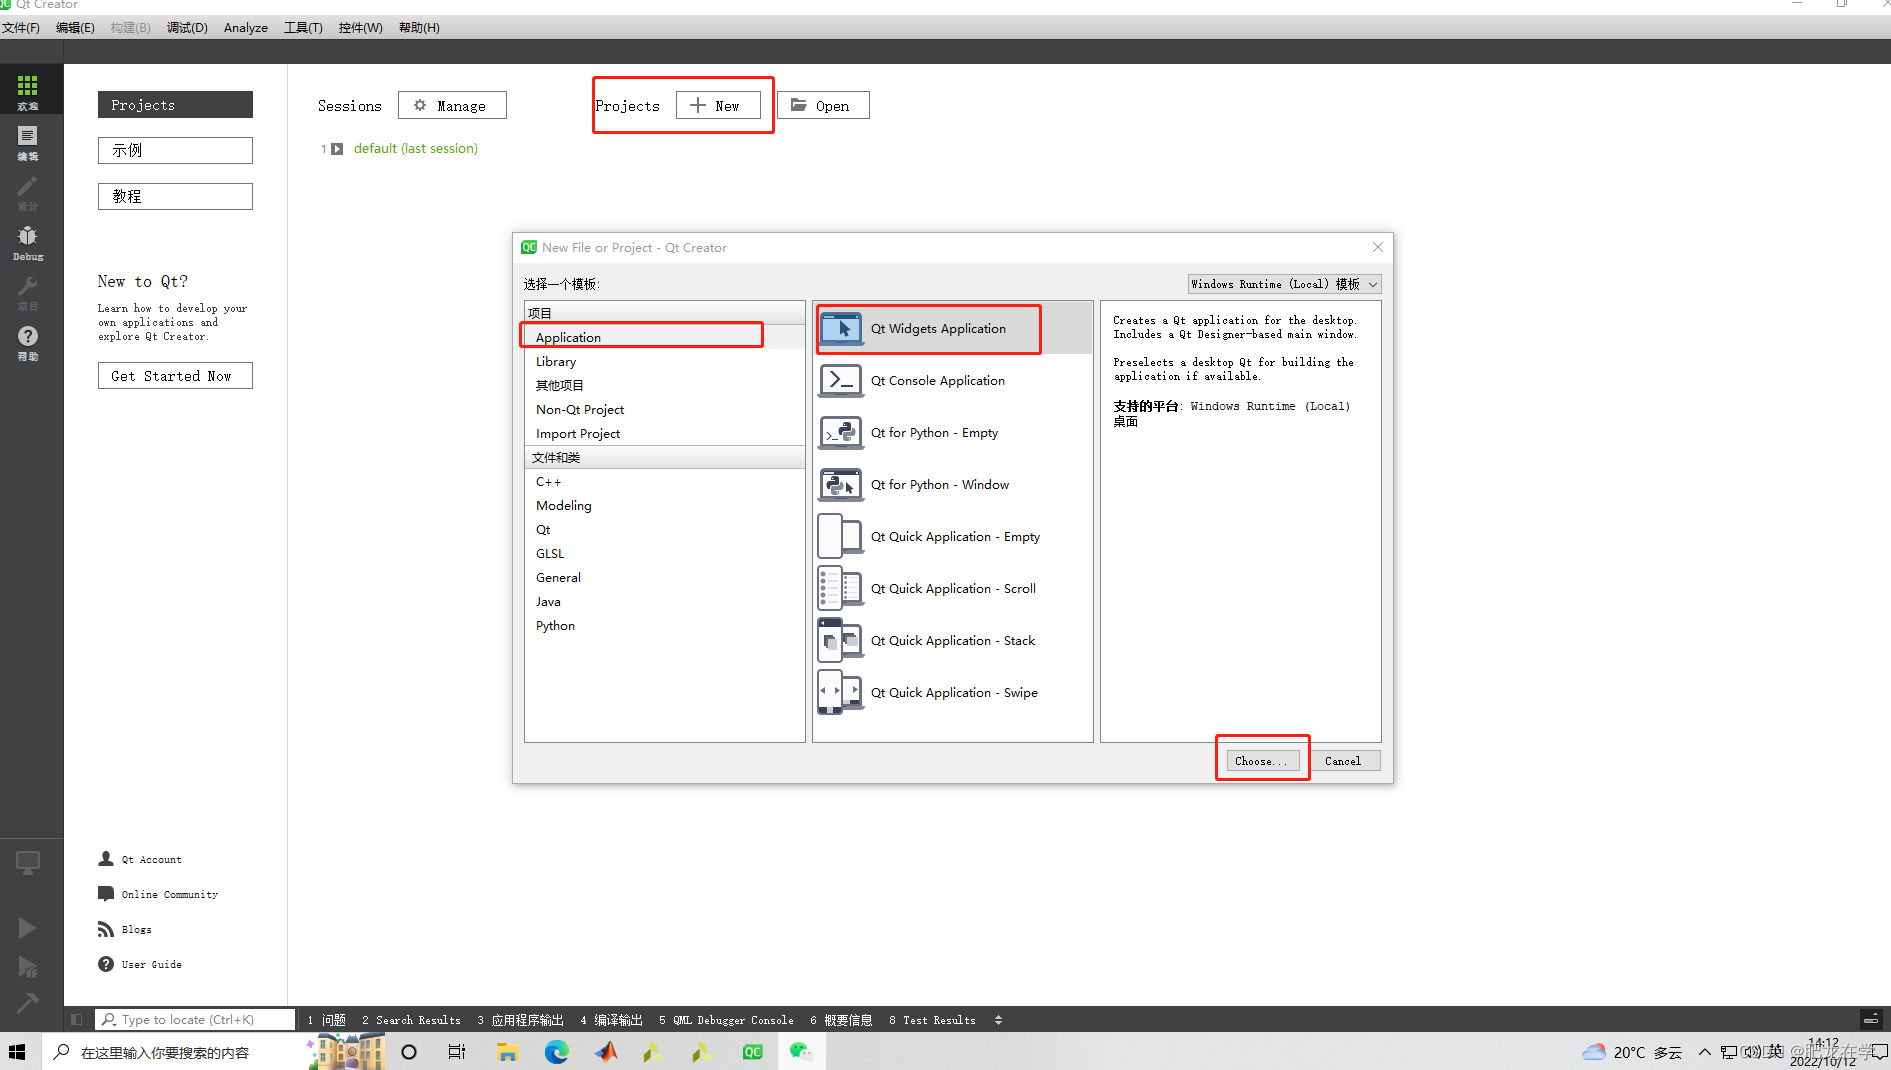
Task: Toggle the left sidebar visibility icon
Action: [x=76, y=1020]
